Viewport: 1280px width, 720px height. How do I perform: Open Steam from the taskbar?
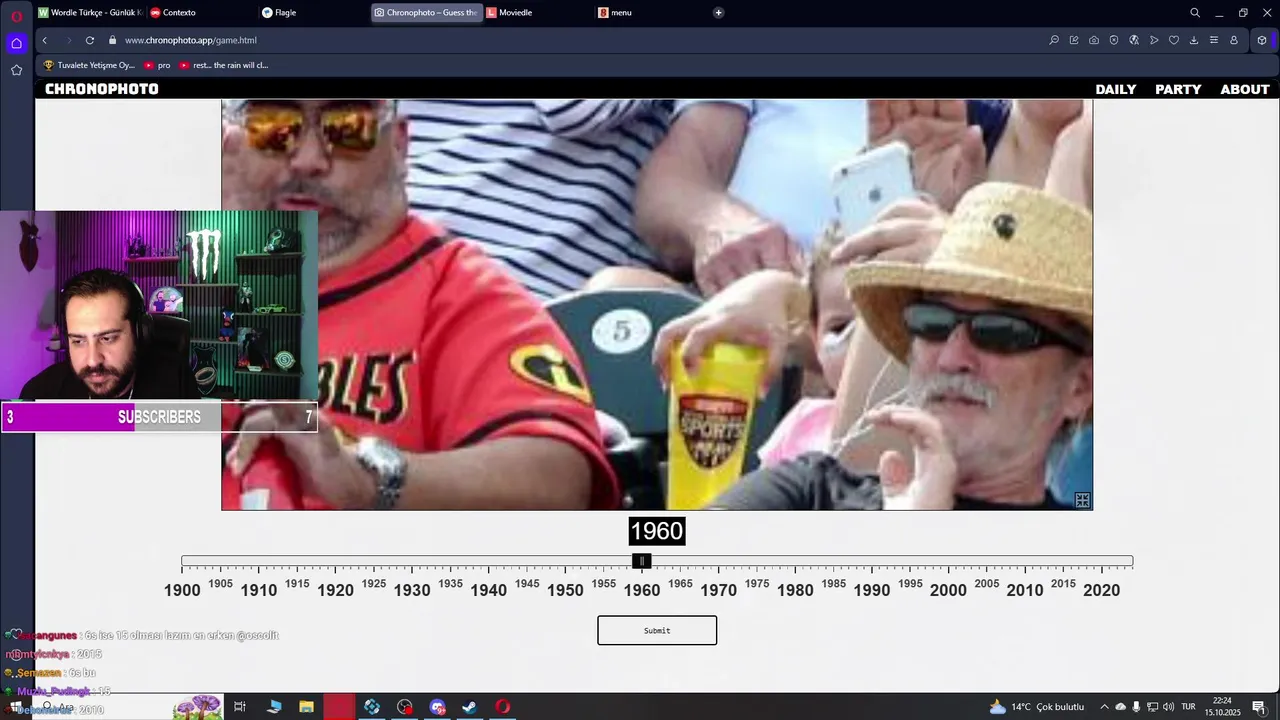click(x=469, y=707)
